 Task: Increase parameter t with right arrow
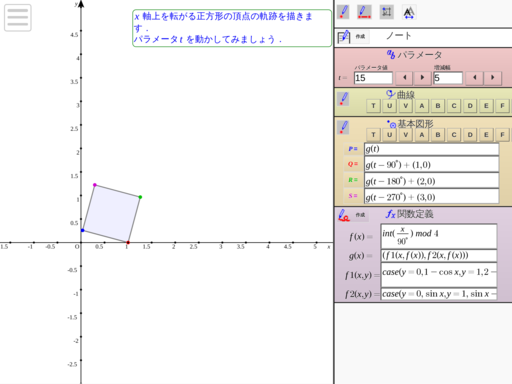point(422,78)
